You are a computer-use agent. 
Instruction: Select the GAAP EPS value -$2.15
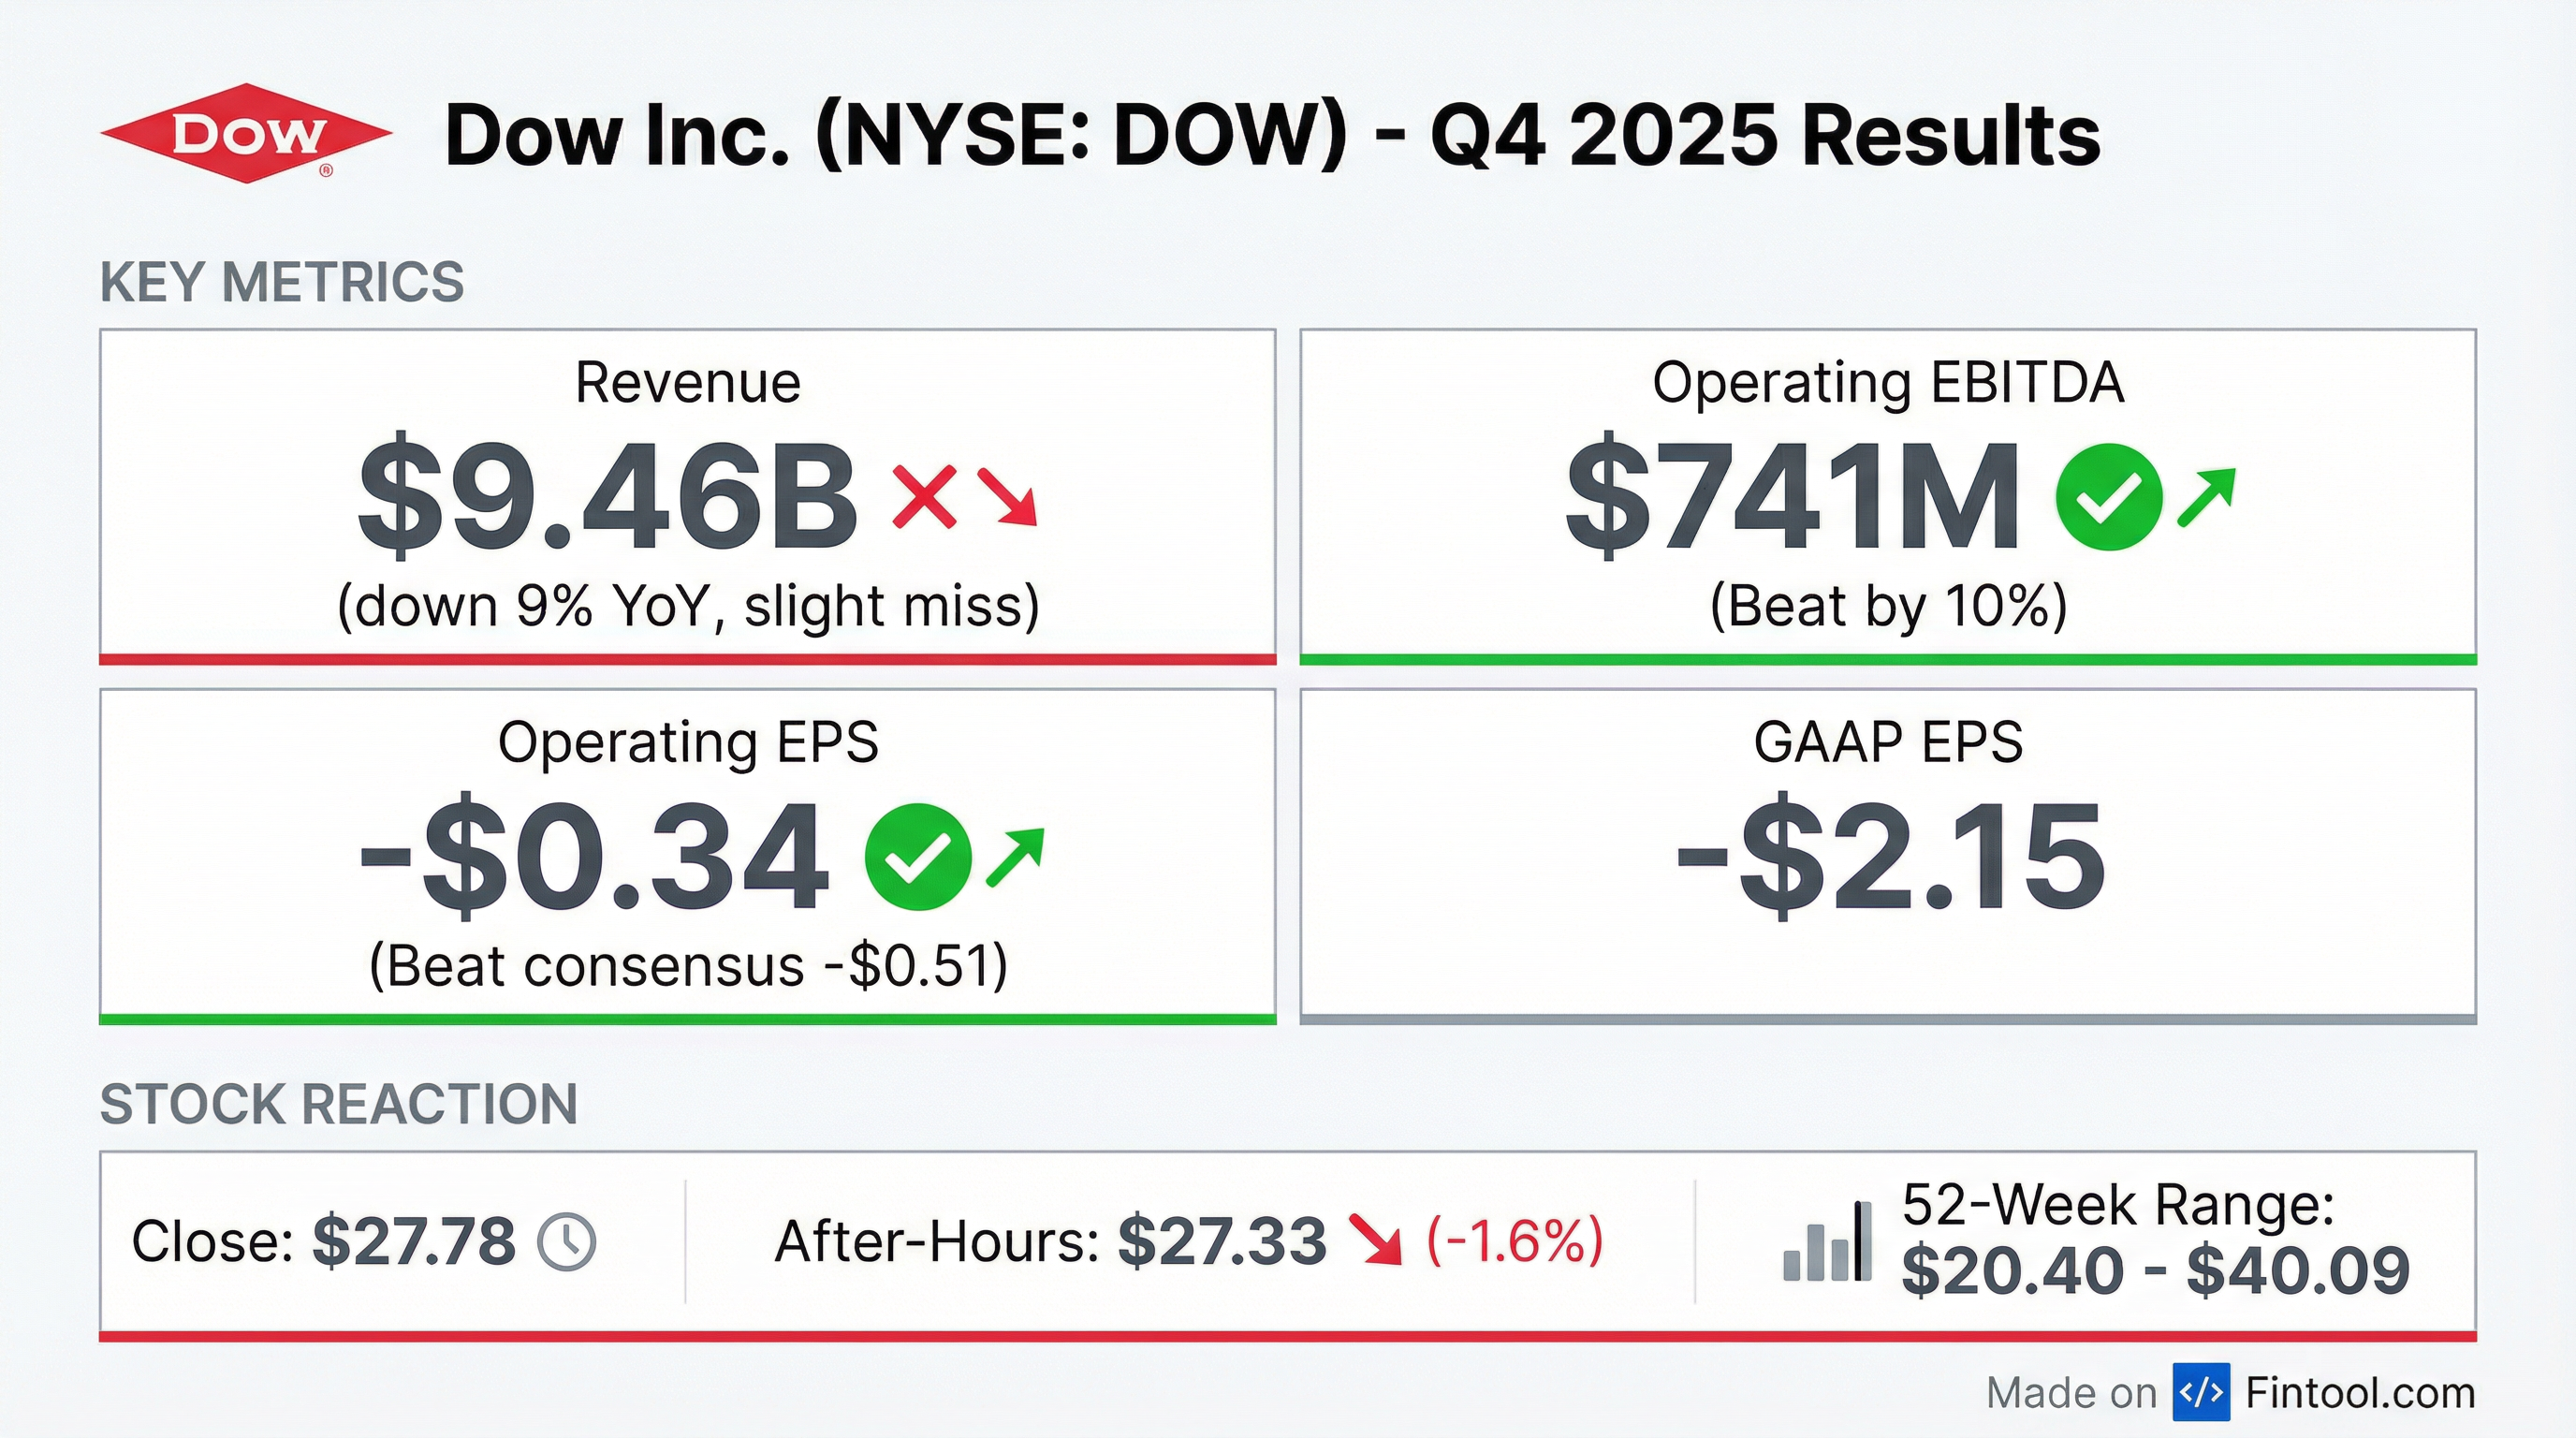point(1890,858)
